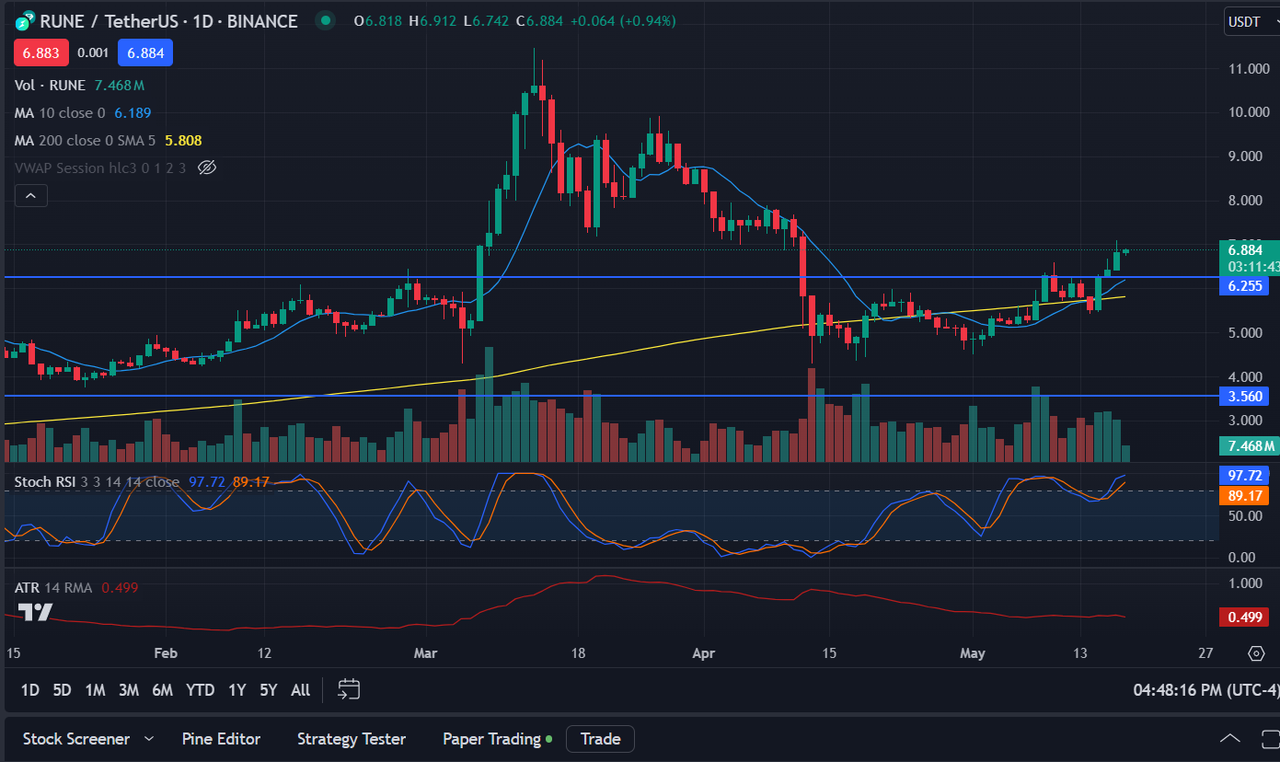Image resolution: width=1280 pixels, height=762 pixels.
Task: Click the 6.255 horizontal line price label
Action: pos(1245,286)
